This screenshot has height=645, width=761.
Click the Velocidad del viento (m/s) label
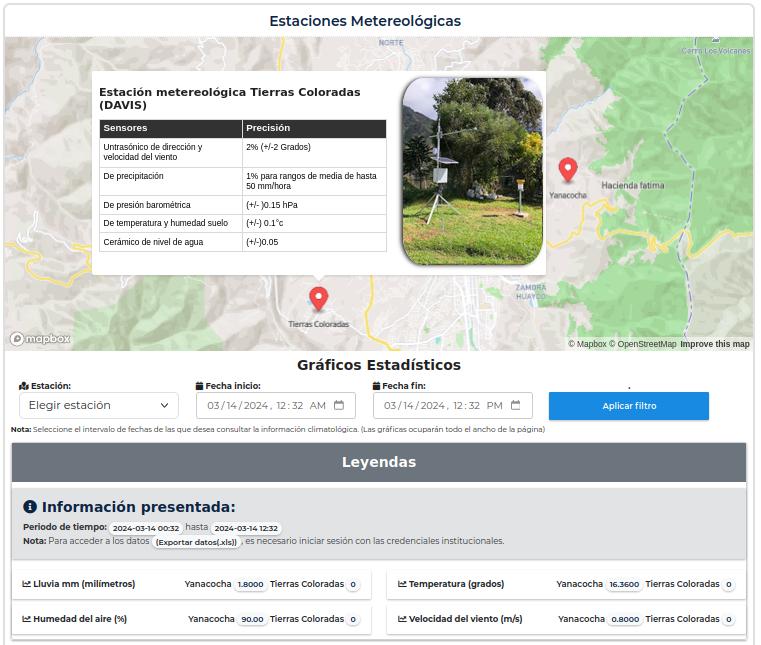(465, 619)
